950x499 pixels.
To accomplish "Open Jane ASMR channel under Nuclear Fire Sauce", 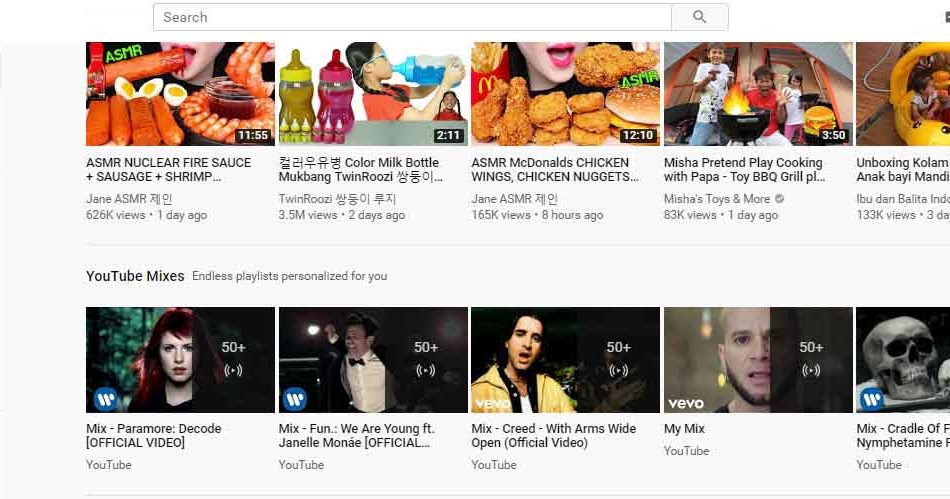I will (x=129, y=199).
